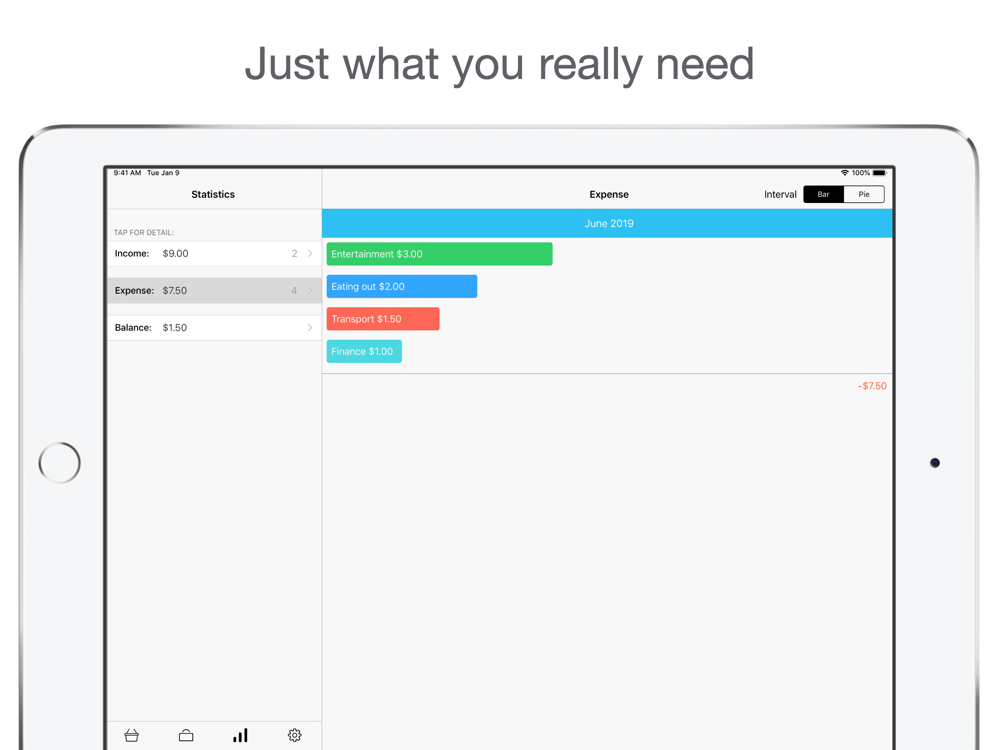Click the Expense $7.50 value
1000x750 pixels.
[x=175, y=291]
